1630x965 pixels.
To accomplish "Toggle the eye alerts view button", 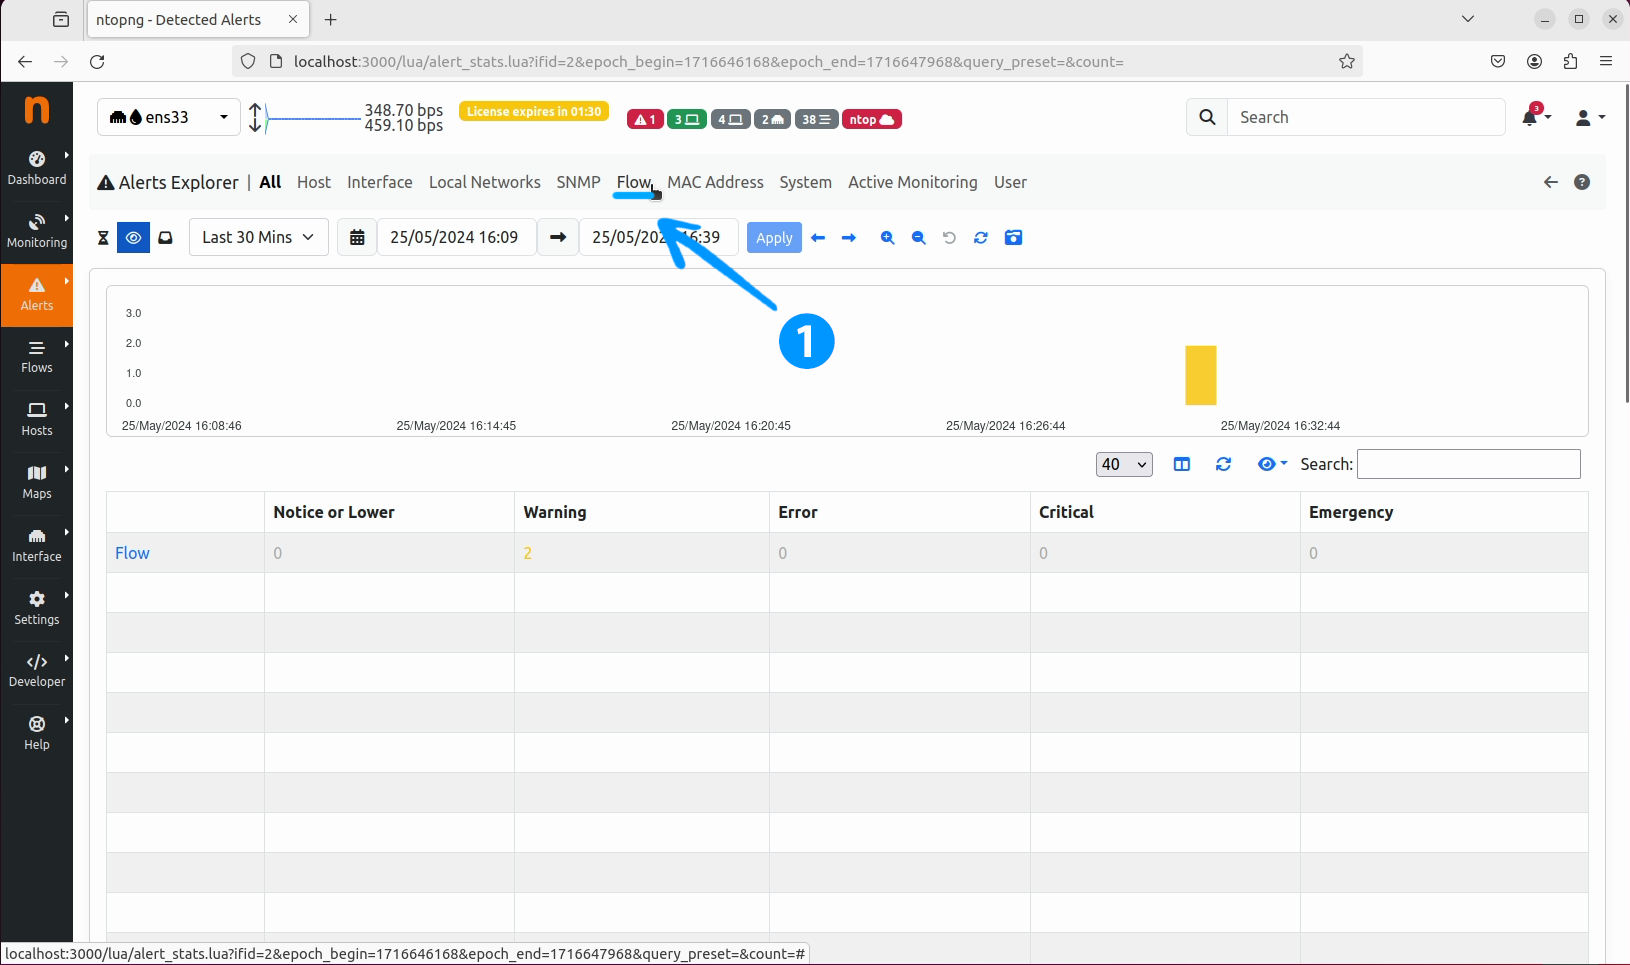I will point(133,238).
